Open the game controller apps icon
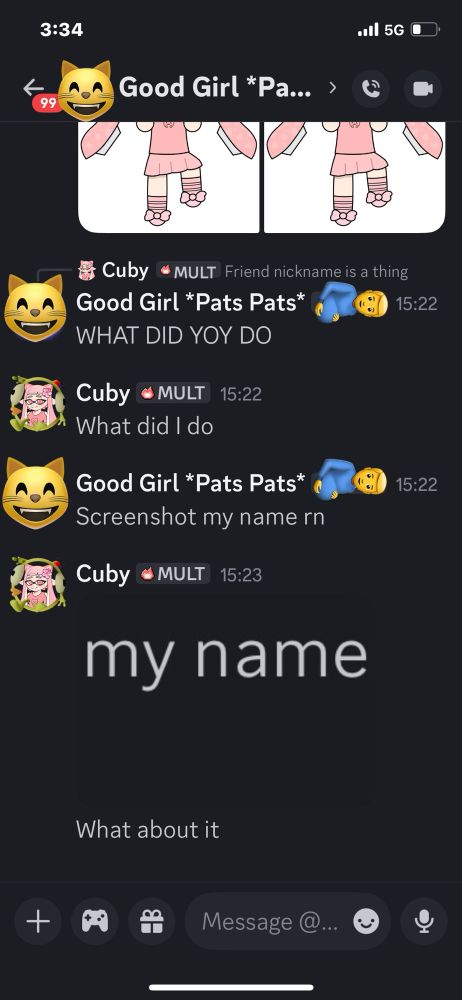The width and height of the screenshot is (462, 1000). (x=95, y=921)
